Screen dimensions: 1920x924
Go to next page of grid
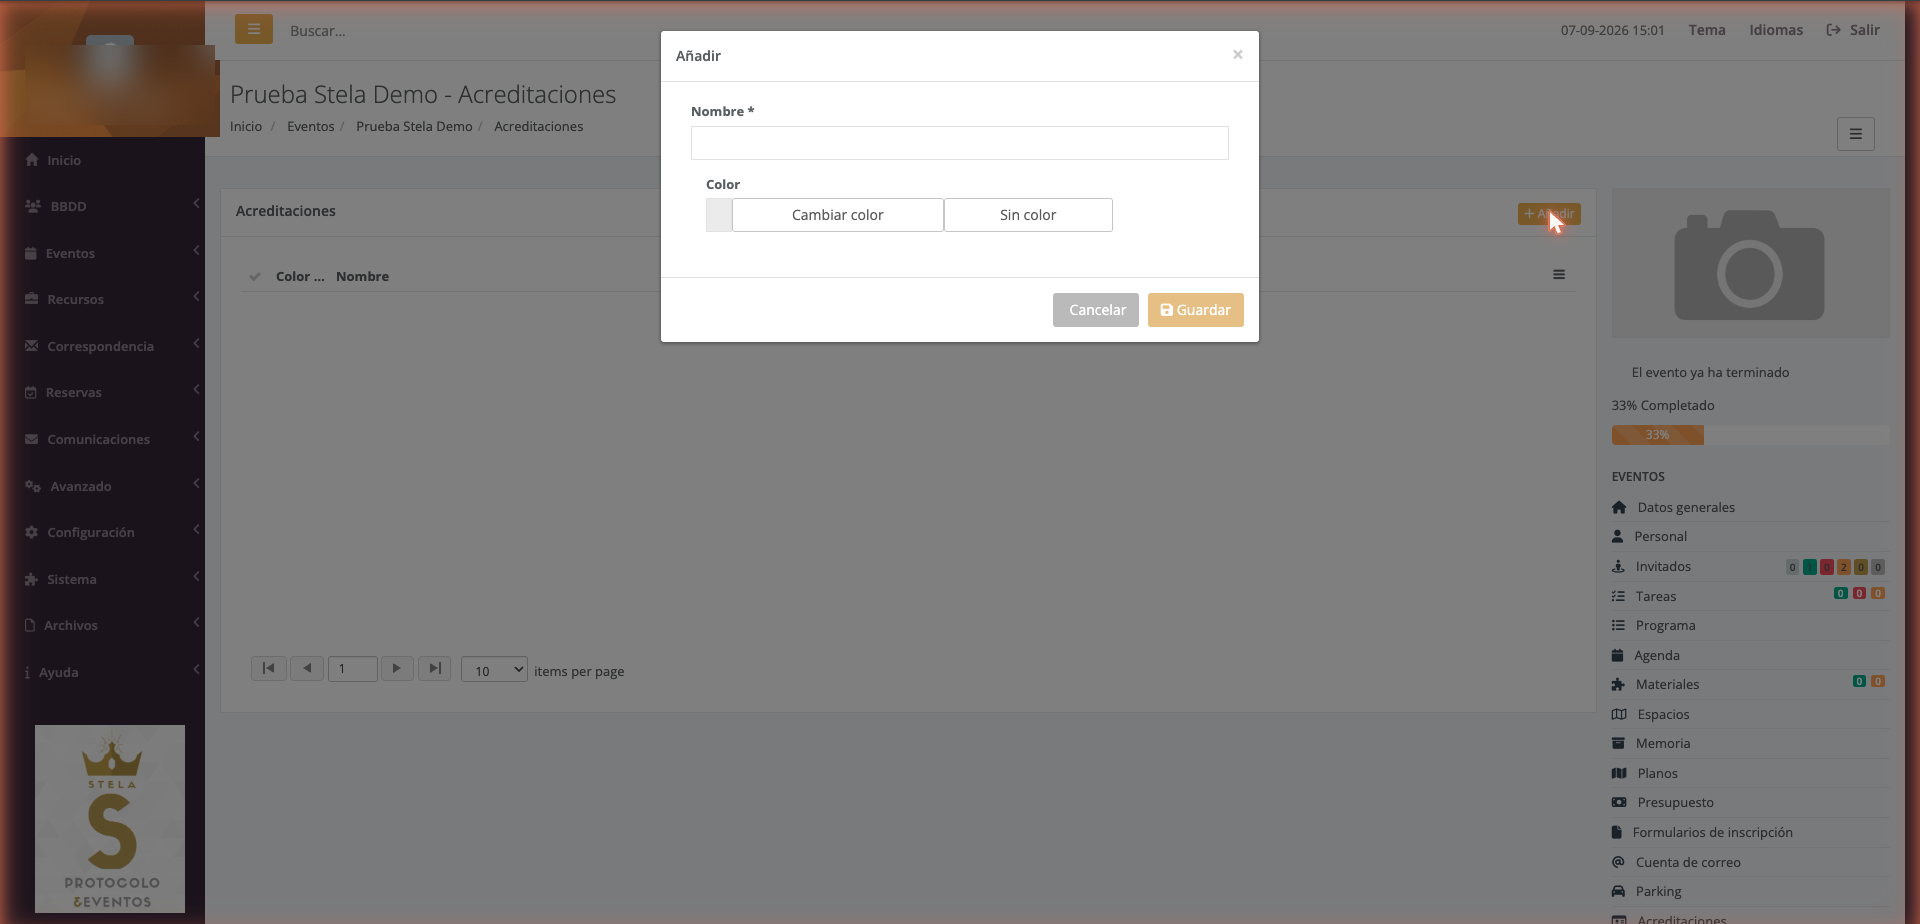tap(397, 669)
